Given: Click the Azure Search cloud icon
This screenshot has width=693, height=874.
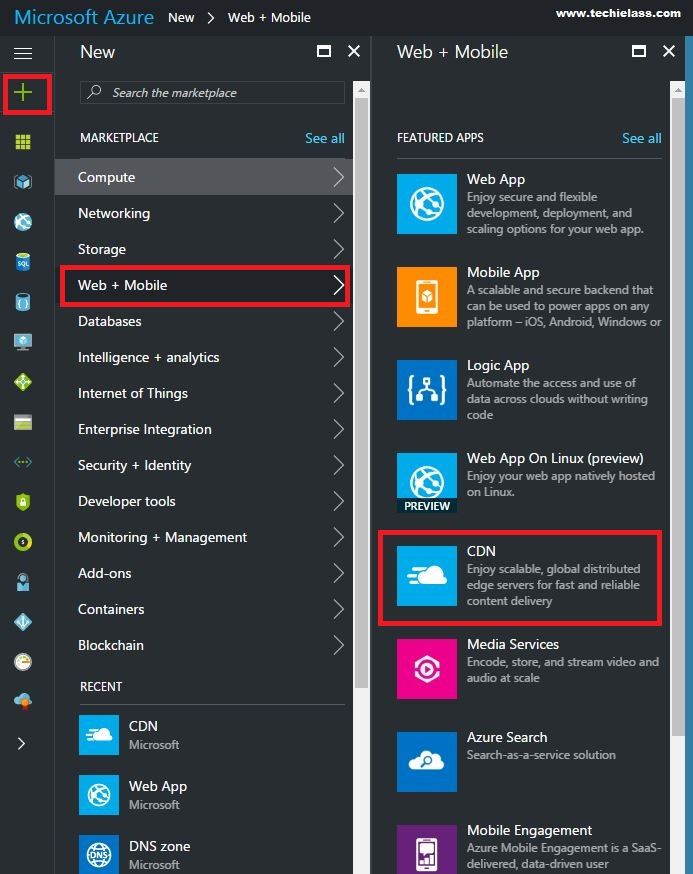Looking at the screenshot, I should pyautogui.click(x=427, y=762).
